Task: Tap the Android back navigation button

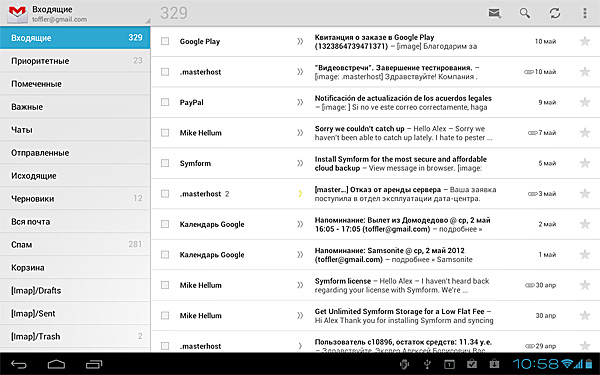Action: [x=18, y=364]
